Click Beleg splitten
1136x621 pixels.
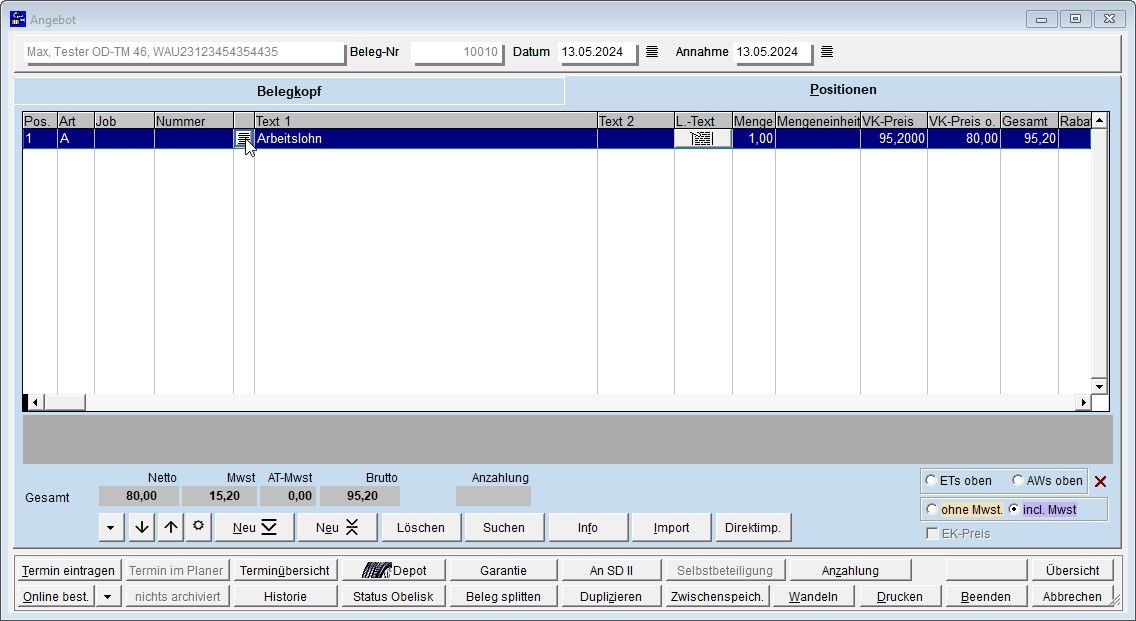click(504, 596)
